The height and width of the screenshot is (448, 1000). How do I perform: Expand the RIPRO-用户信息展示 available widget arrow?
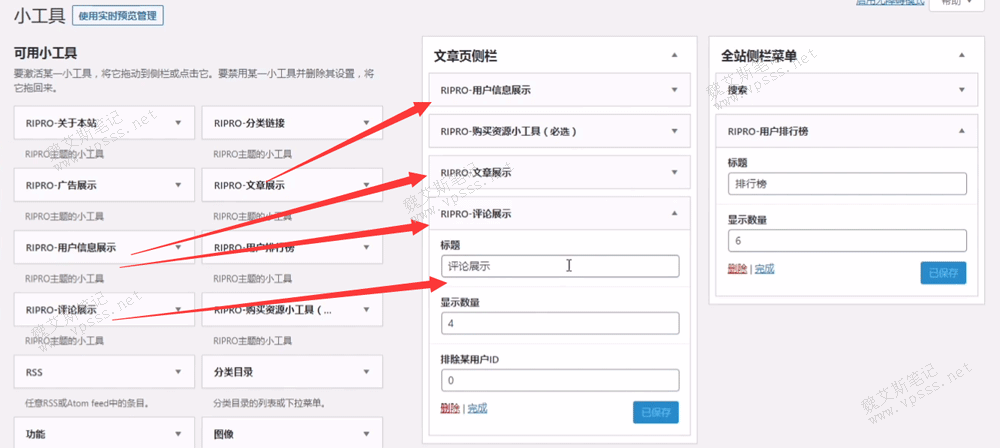coord(178,248)
